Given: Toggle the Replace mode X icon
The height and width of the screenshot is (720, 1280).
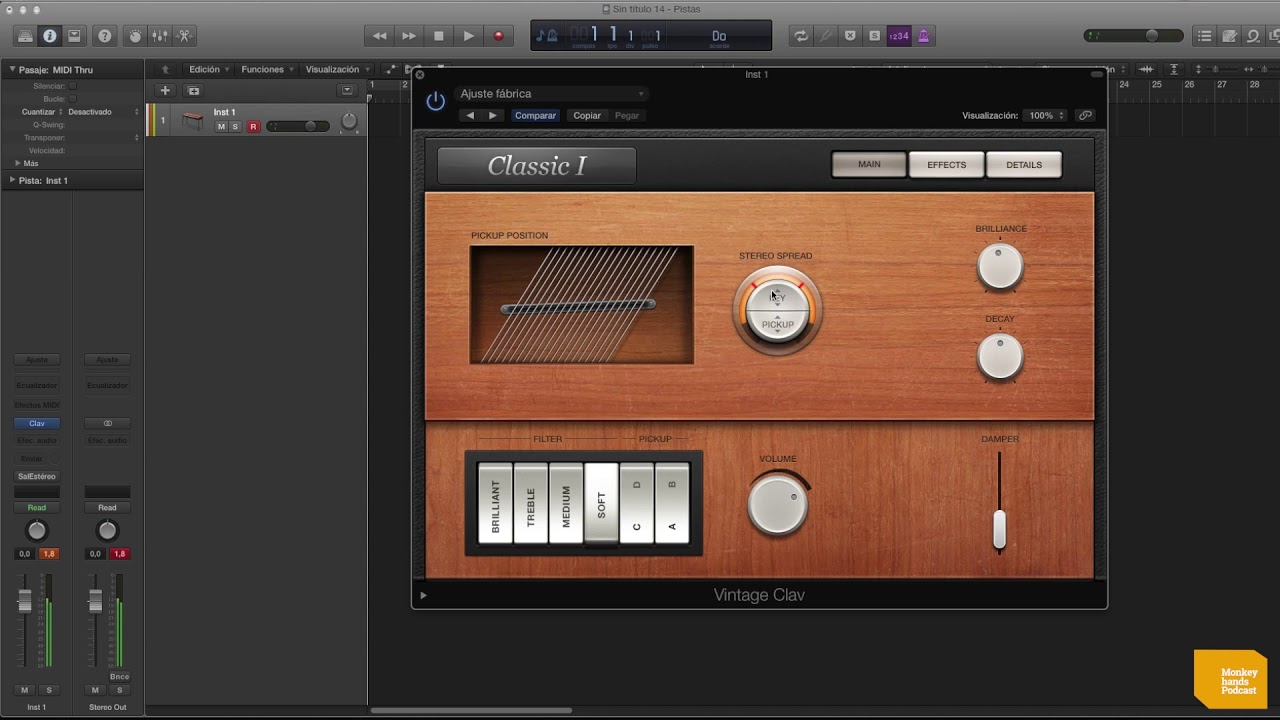Looking at the screenshot, I should click(x=850, y=36).
